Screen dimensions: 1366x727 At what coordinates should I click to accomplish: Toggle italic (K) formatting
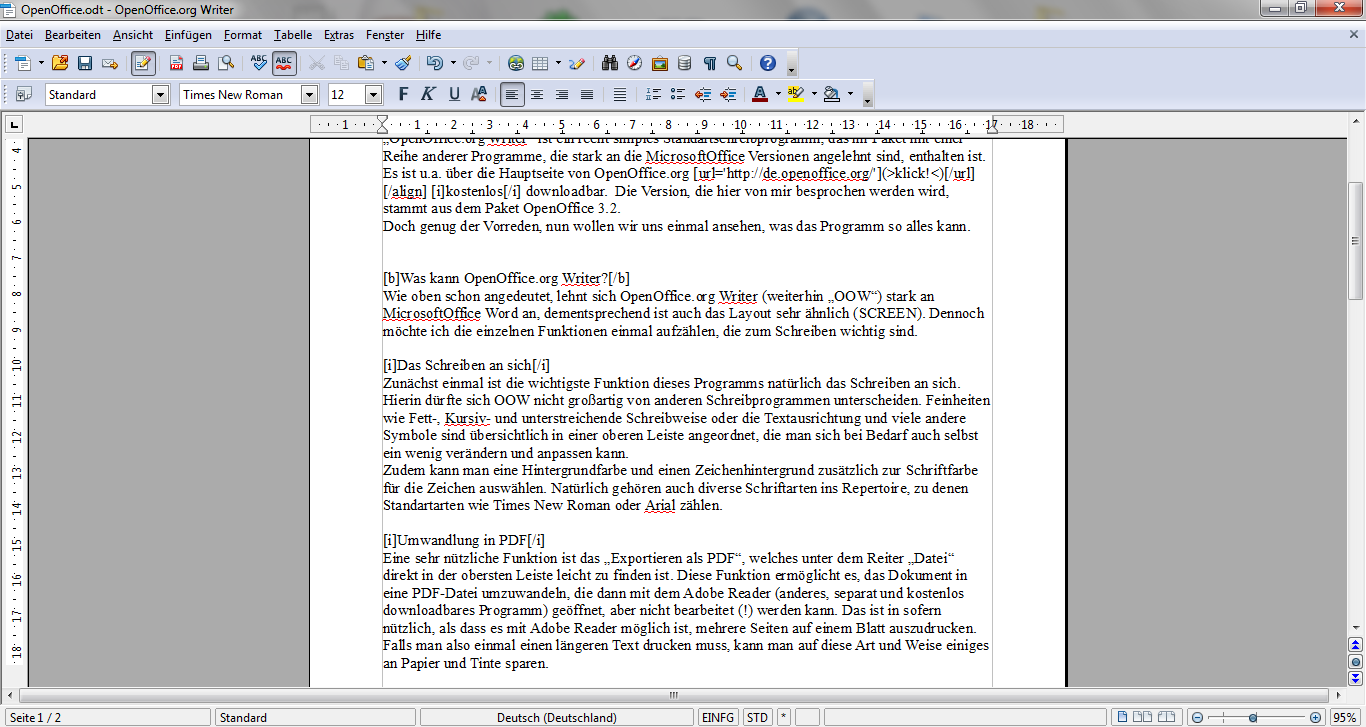coord(428,94)
